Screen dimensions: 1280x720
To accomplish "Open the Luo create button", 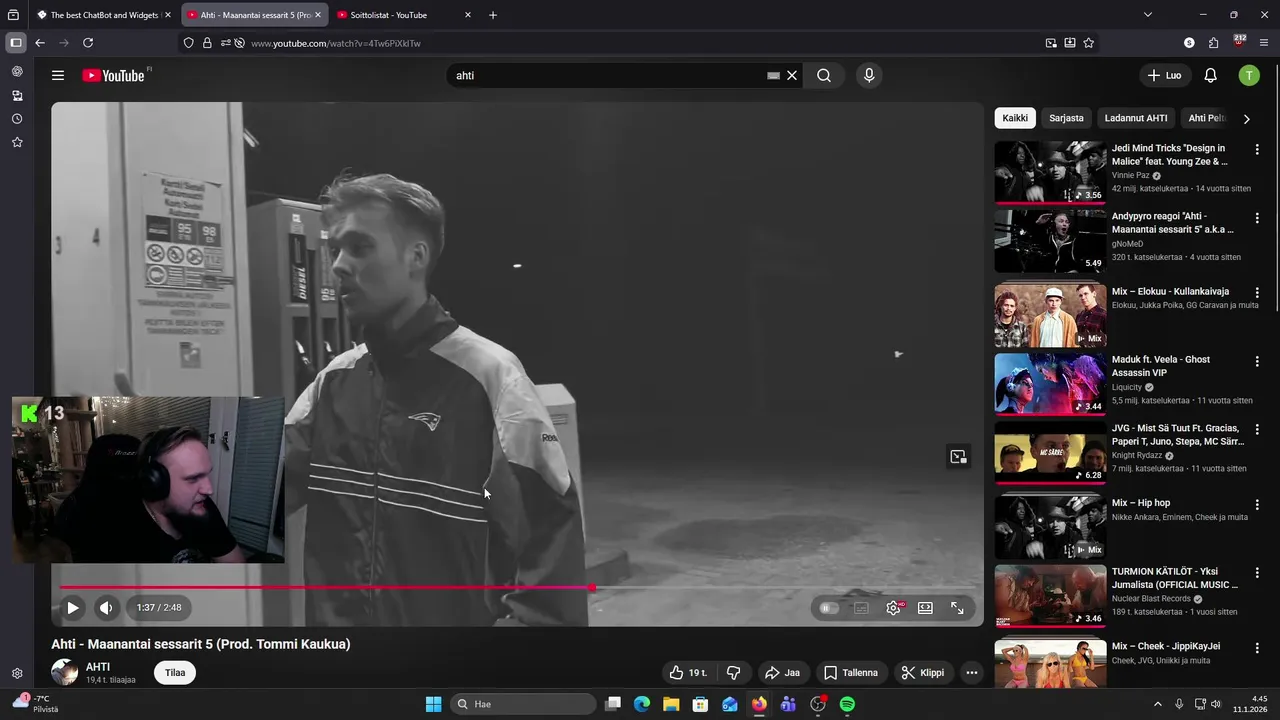I will pyautogui.click(x=1165, y=75).
